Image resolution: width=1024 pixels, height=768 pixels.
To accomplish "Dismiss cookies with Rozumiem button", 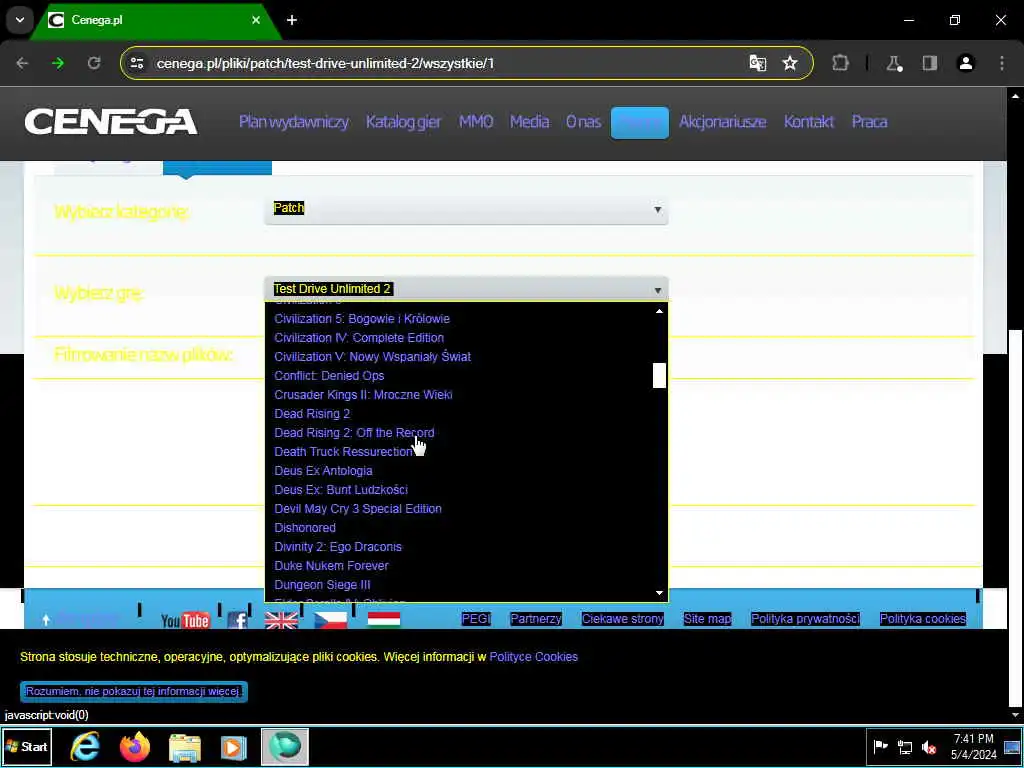I will coord(134,692).
